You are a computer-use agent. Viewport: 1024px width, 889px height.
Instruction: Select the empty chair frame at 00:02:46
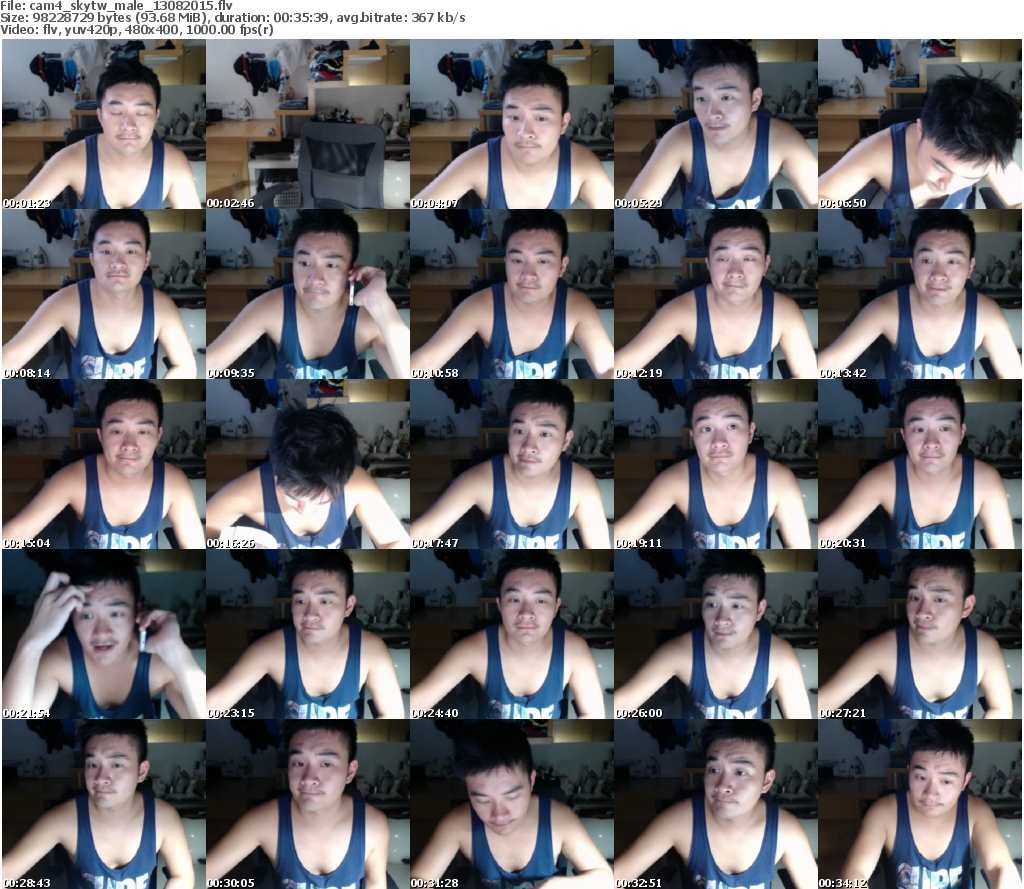point(308,124)
